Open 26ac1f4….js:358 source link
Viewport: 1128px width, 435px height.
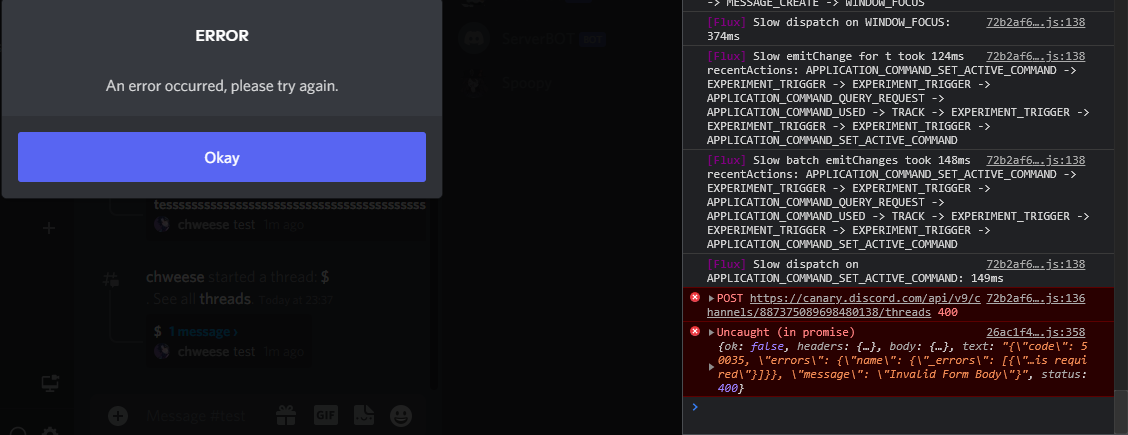click(x=1035, y=332)
